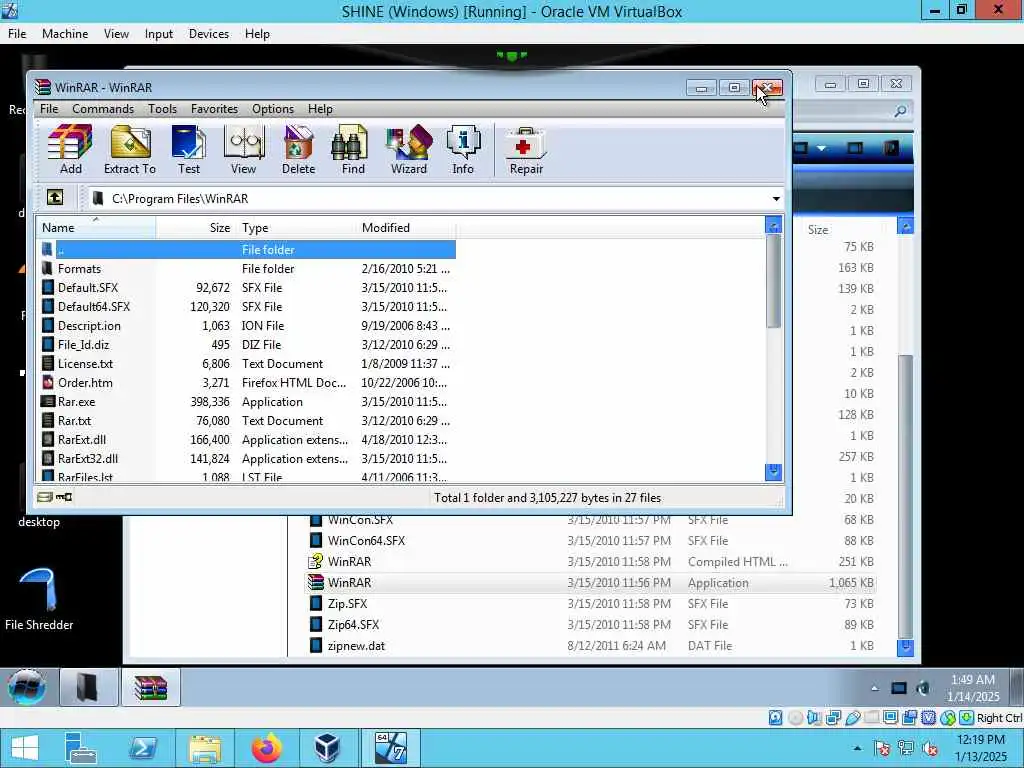Click VirtualBox icon on host taskbar
1024x768 pixels.
click(327, 748)
